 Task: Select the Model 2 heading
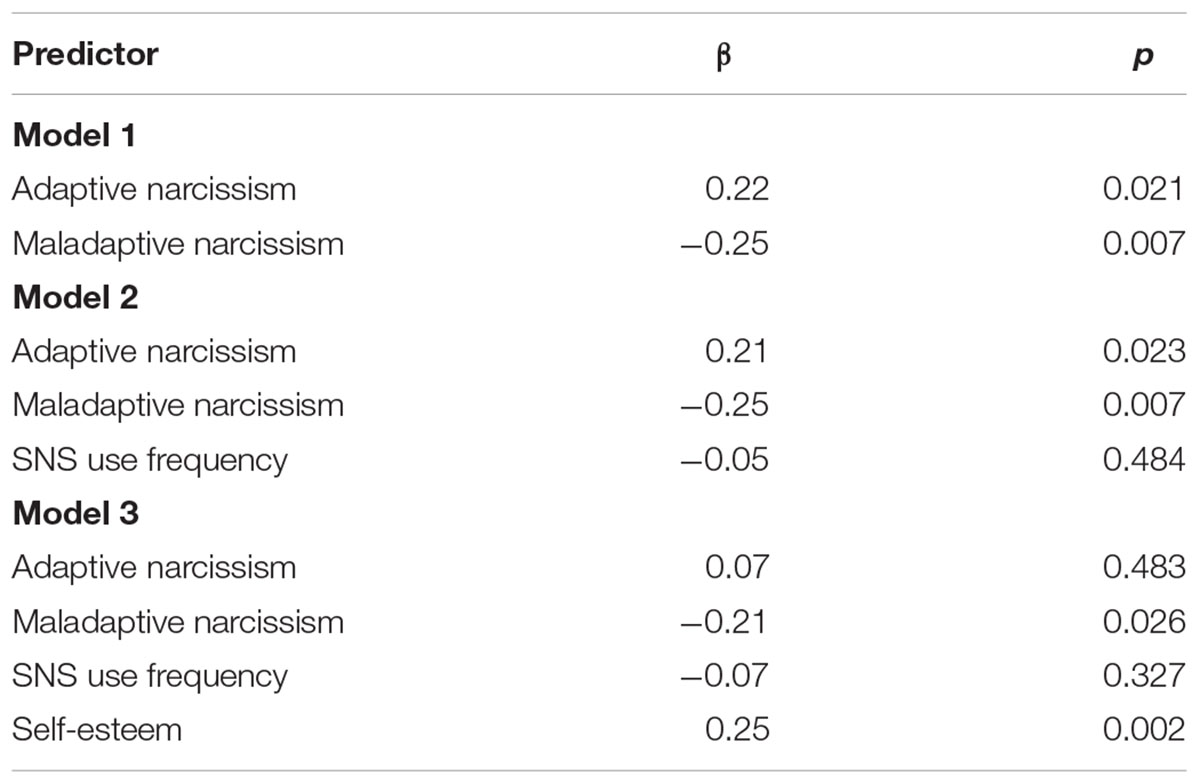(76, 297)
